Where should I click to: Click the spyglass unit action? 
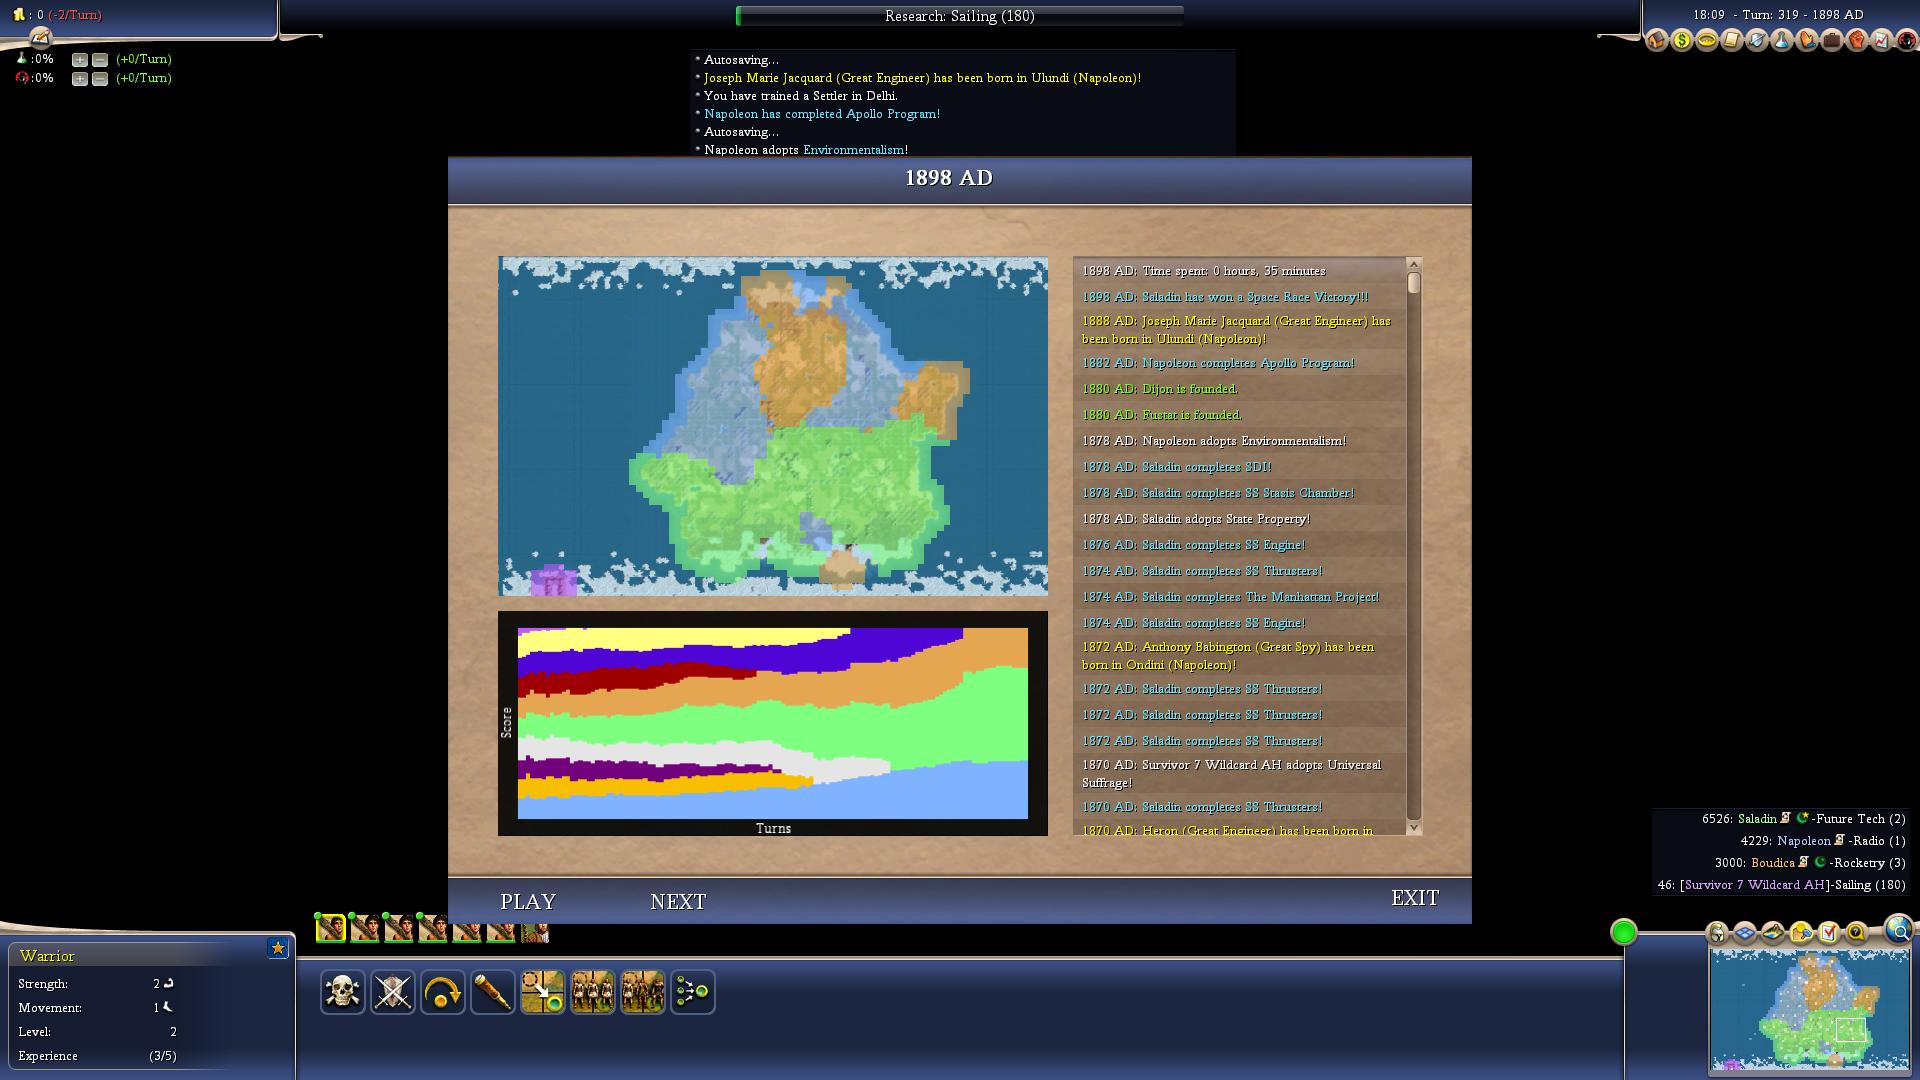(492, 992)
